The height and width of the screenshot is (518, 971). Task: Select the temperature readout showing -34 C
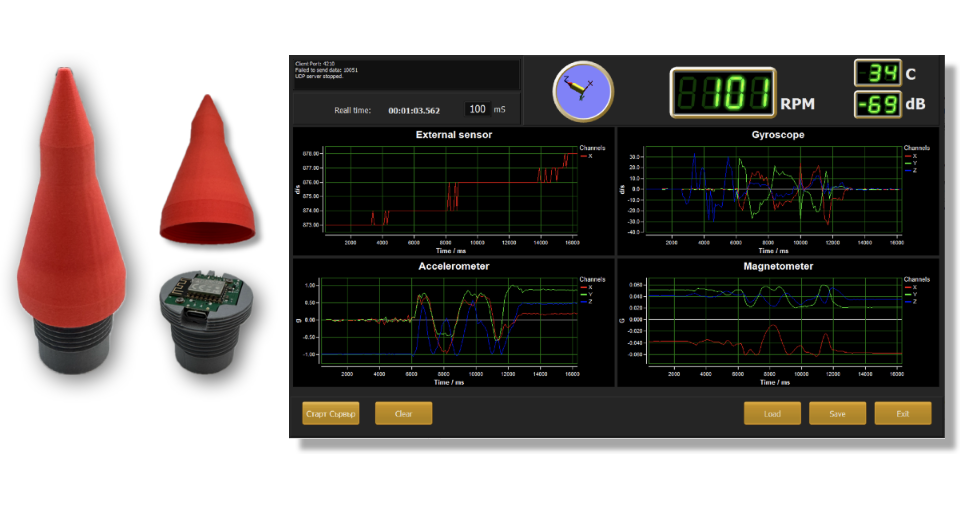tap(877, 73)
